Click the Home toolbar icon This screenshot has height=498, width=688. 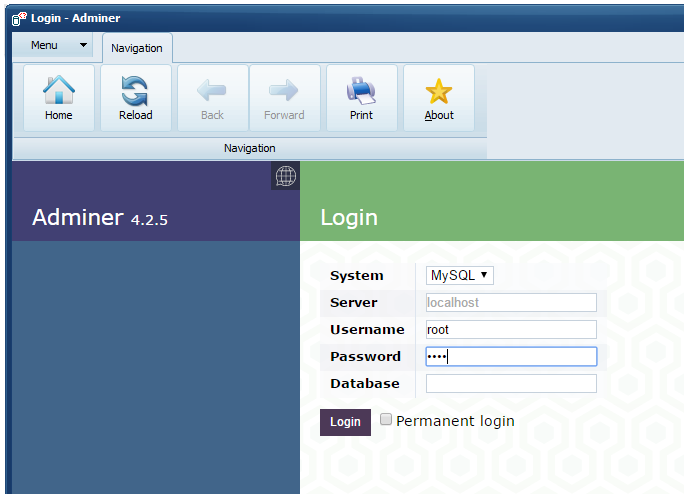pos(59,98)
